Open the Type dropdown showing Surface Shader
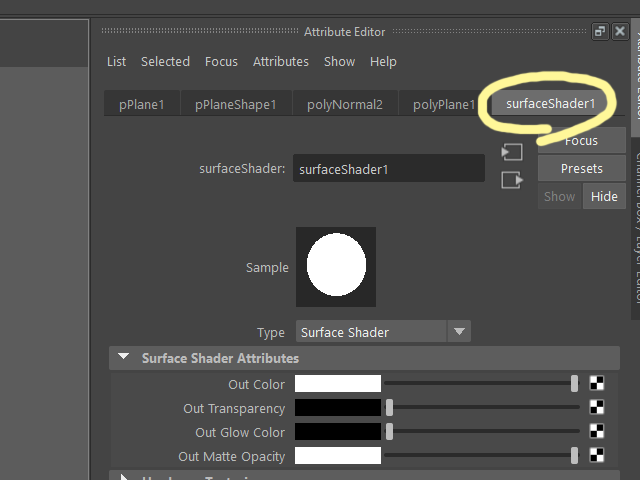 (383, 331)
